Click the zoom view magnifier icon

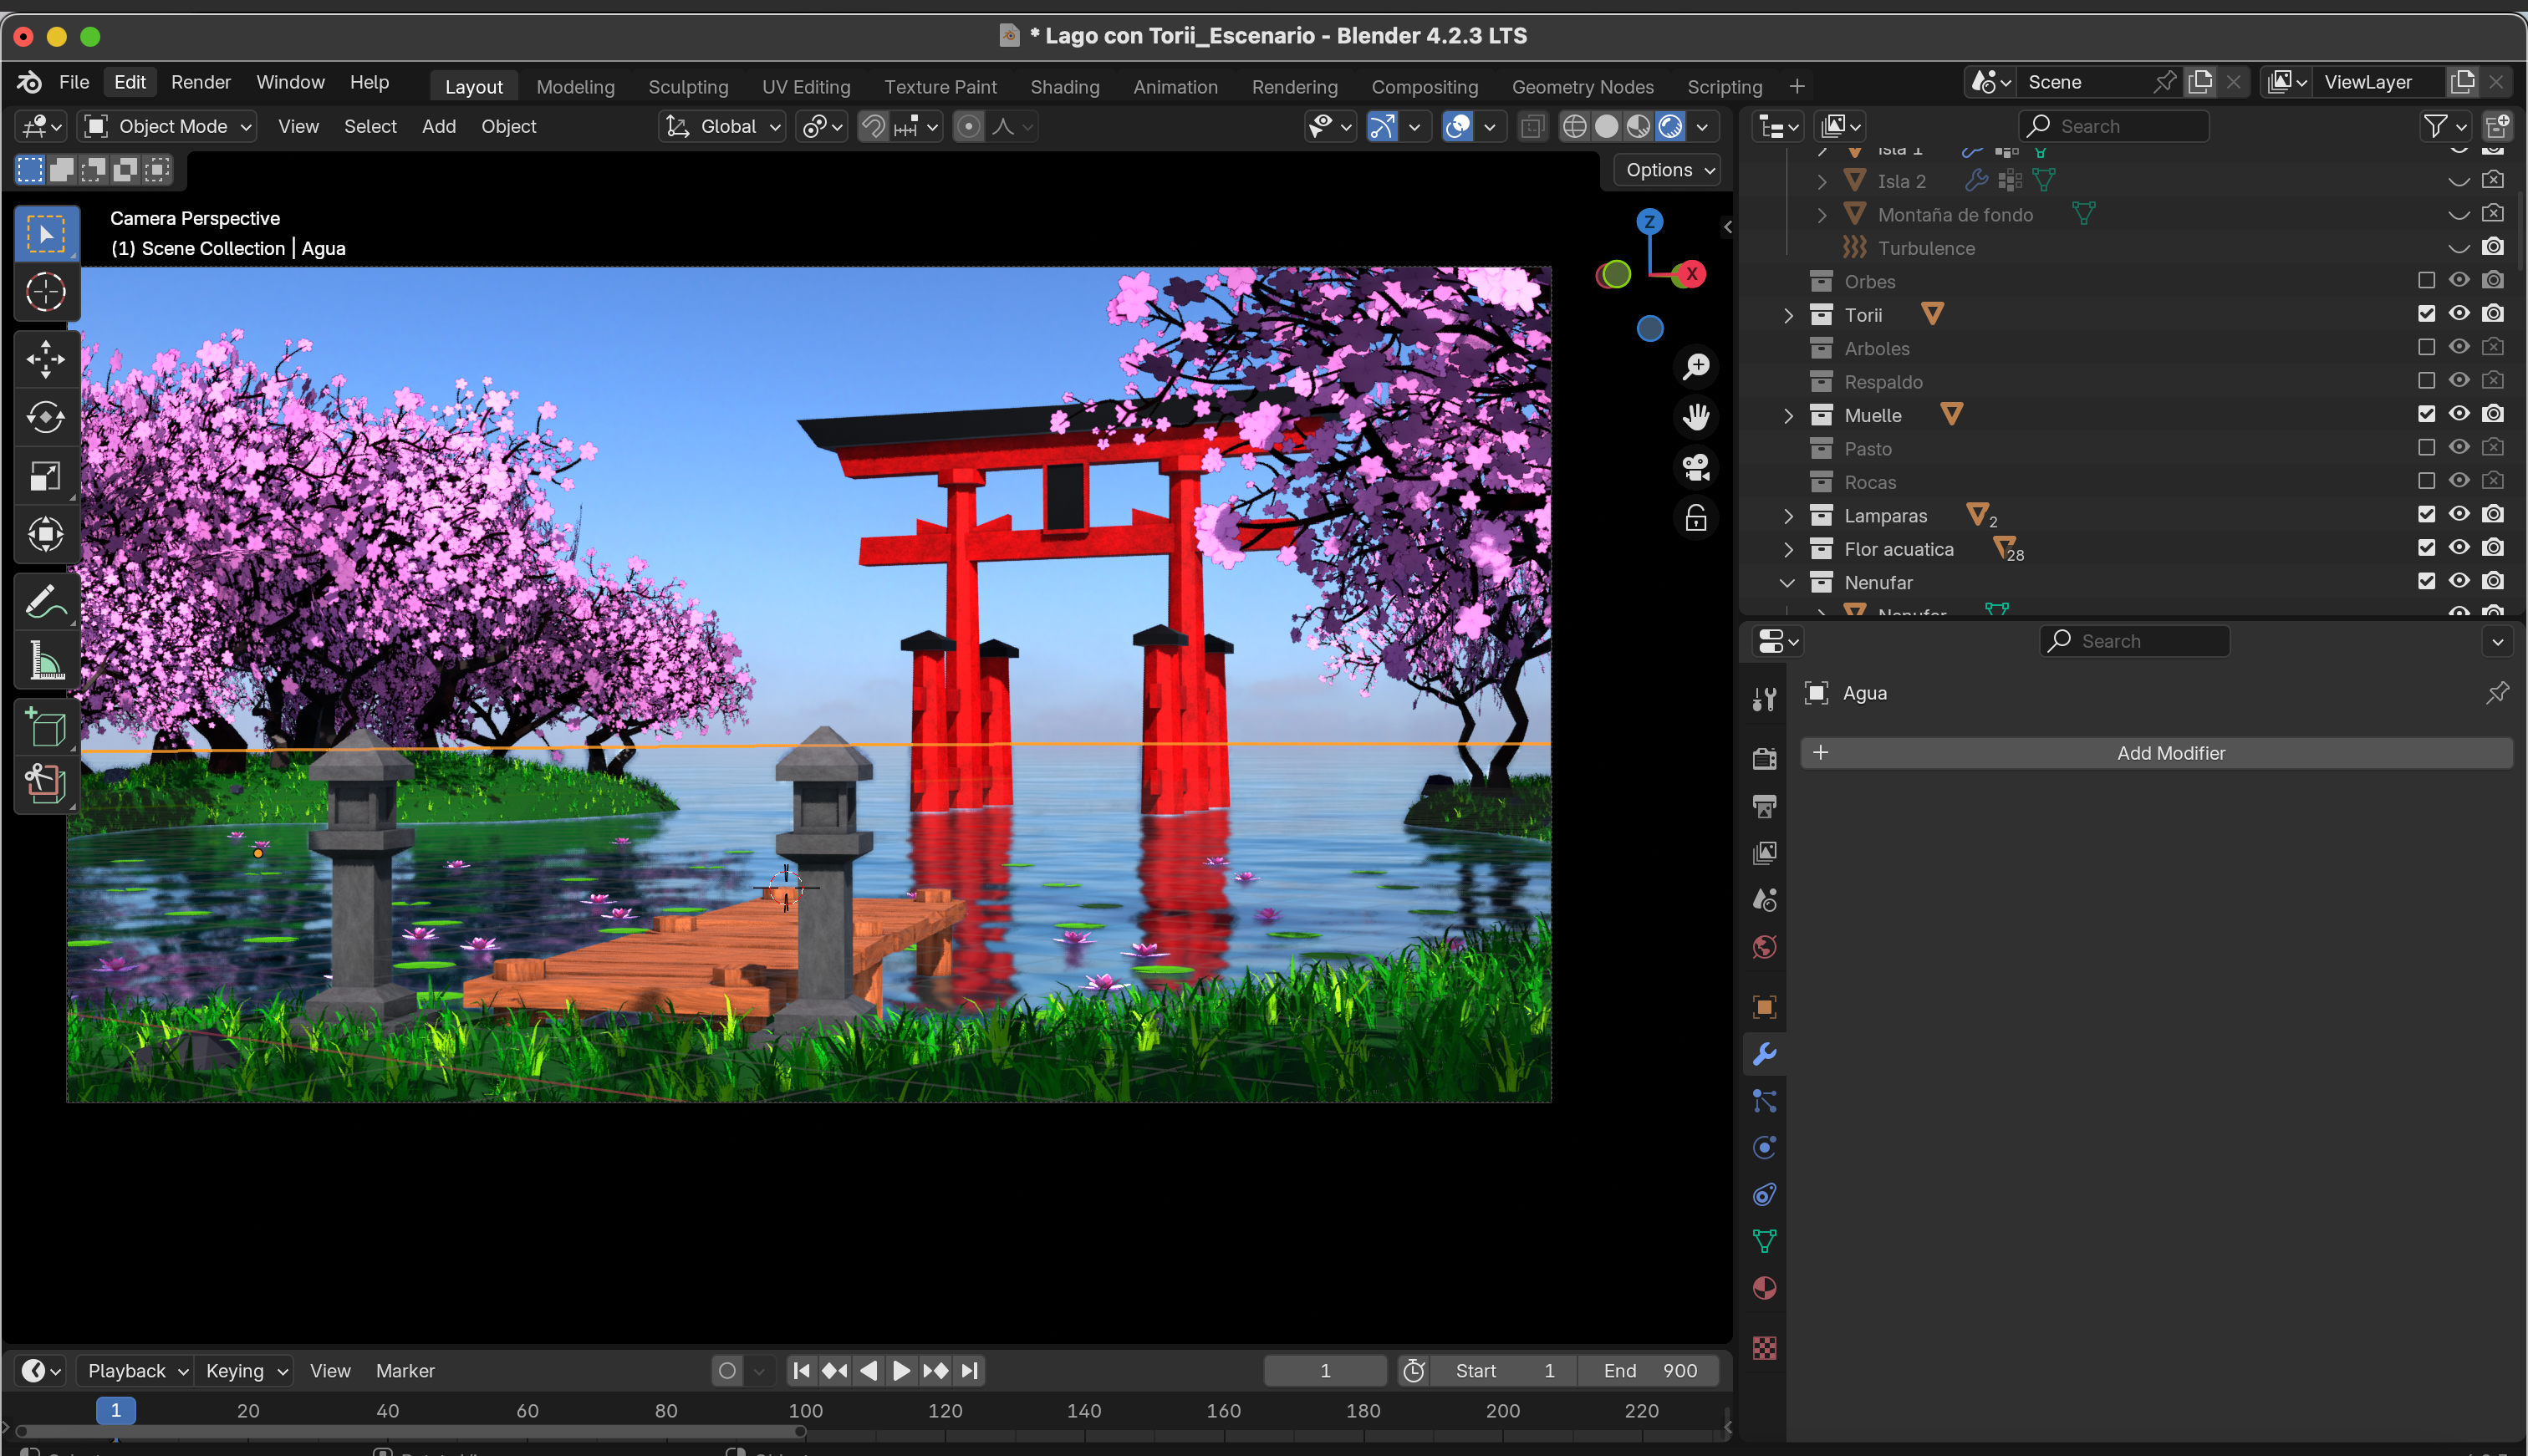[x=1696, y=366]
